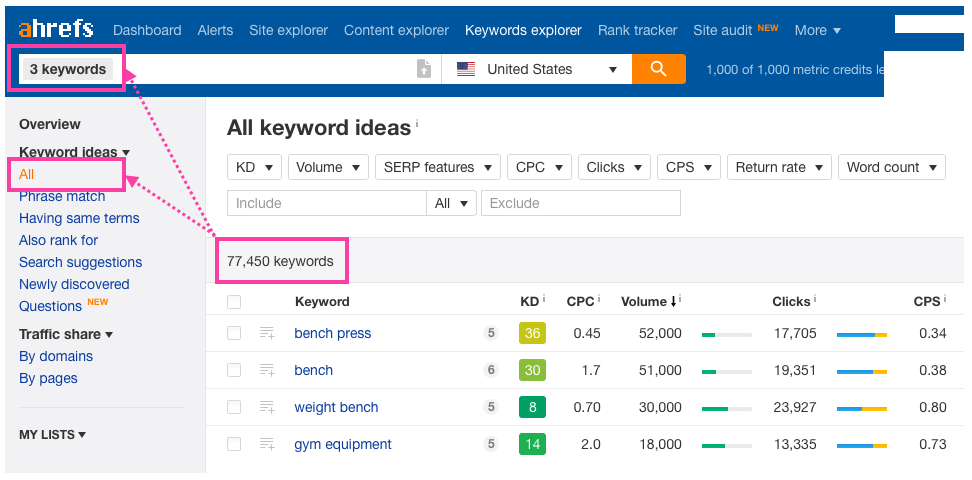972x480 pixels.
Task: Open the CPS filter dropdown
Action: pyautogui.click(x=689, y=167)
